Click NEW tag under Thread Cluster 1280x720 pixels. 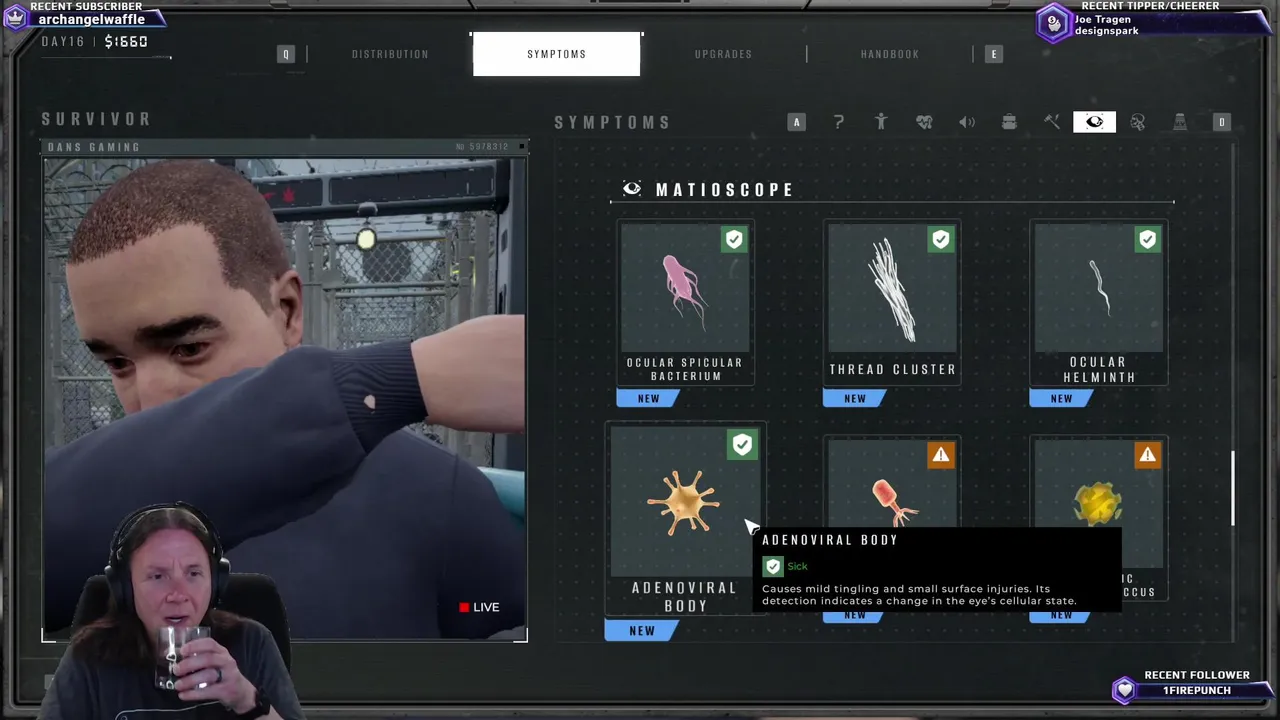855,398
